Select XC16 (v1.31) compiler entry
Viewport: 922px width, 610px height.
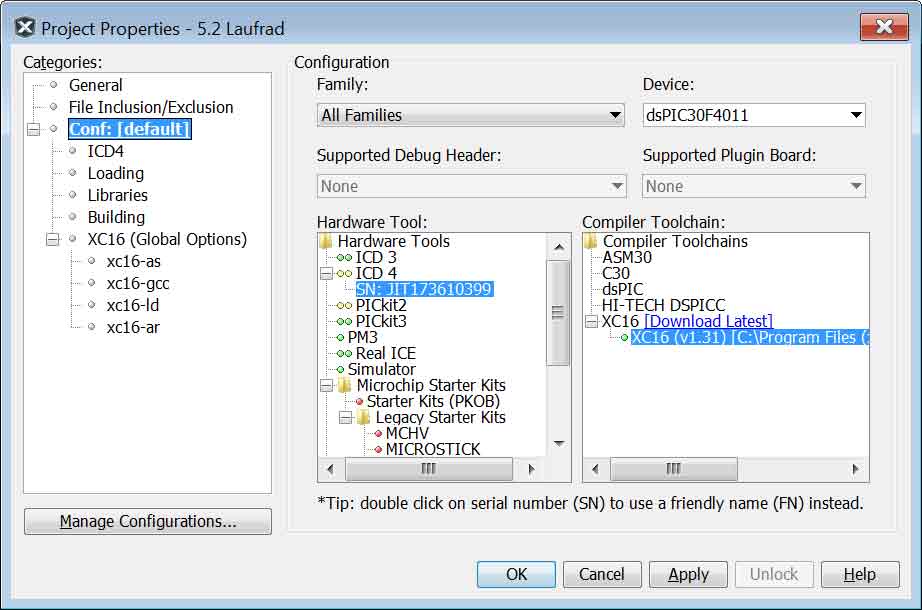tap(749, 338)
